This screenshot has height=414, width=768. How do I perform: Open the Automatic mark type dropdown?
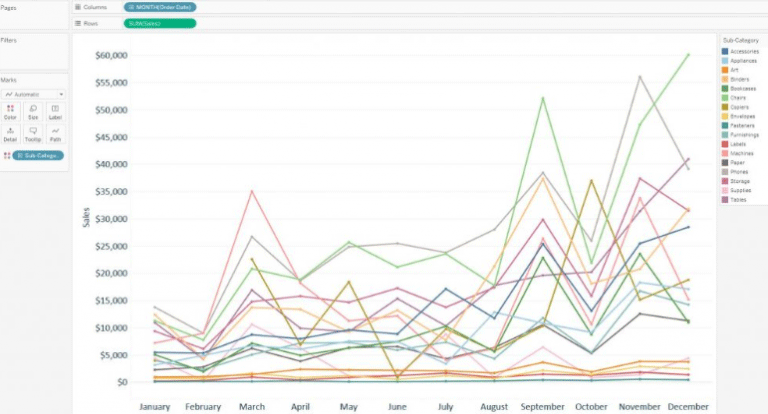(x=33, y=93)
